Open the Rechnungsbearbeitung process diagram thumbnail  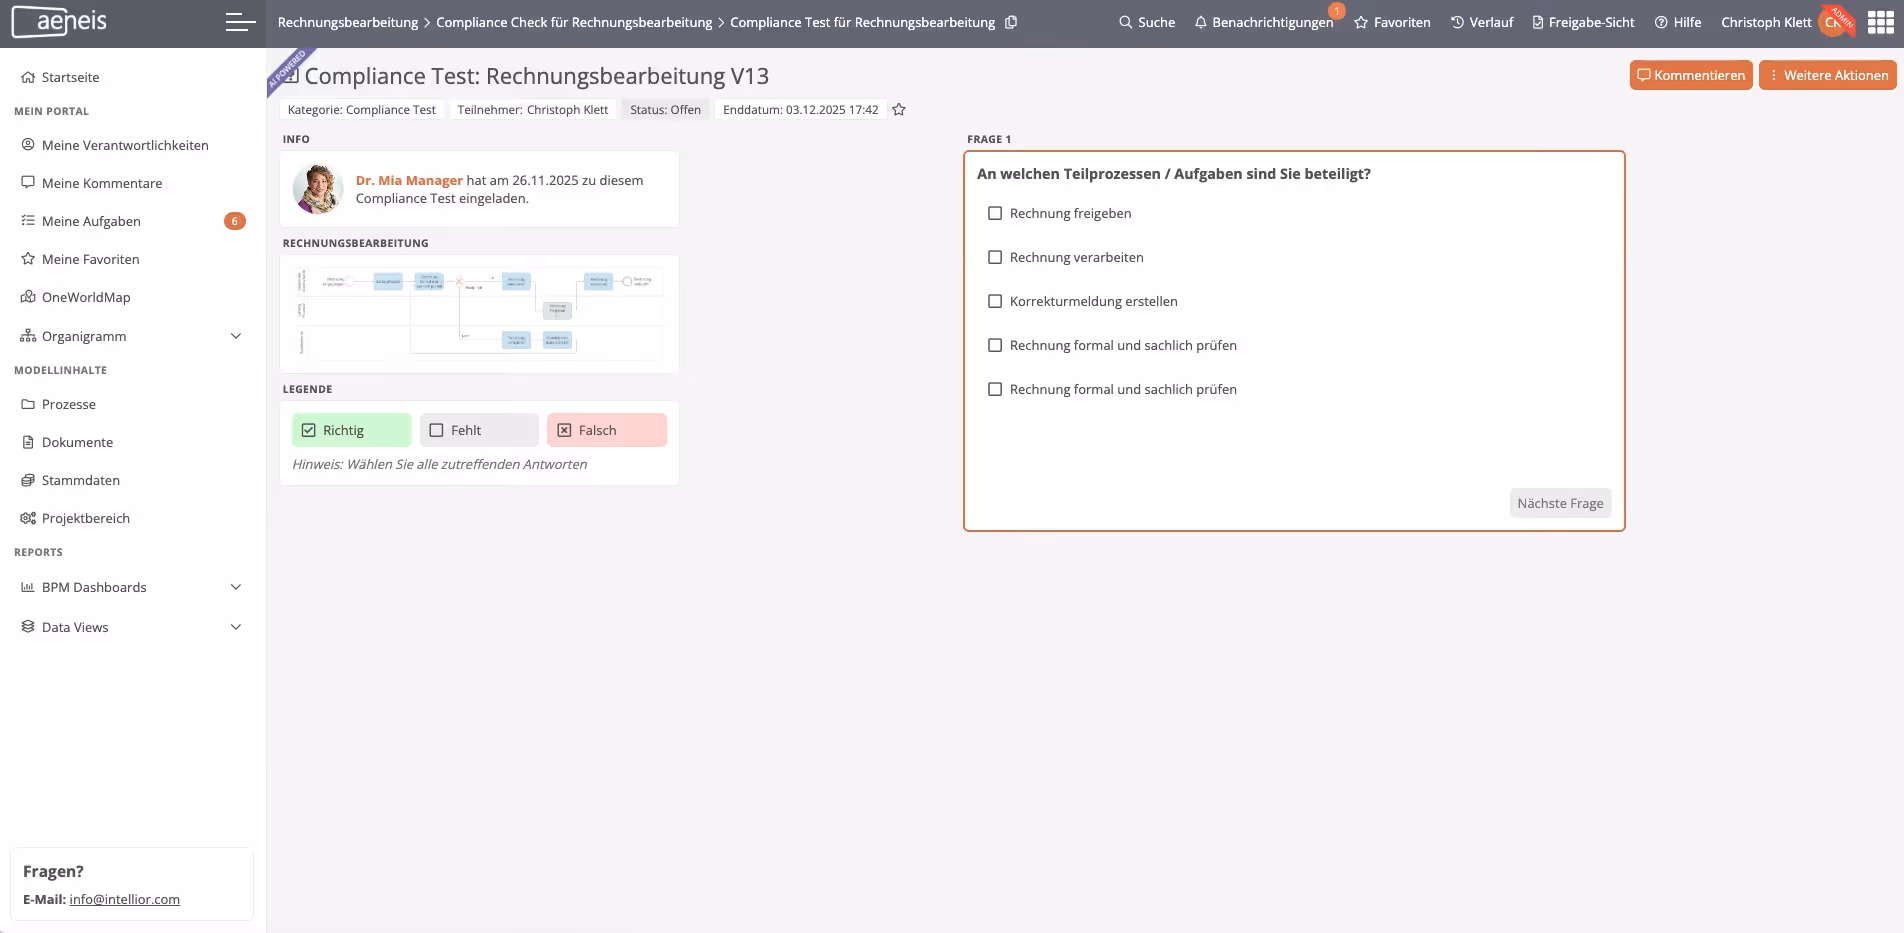[478, 313]
